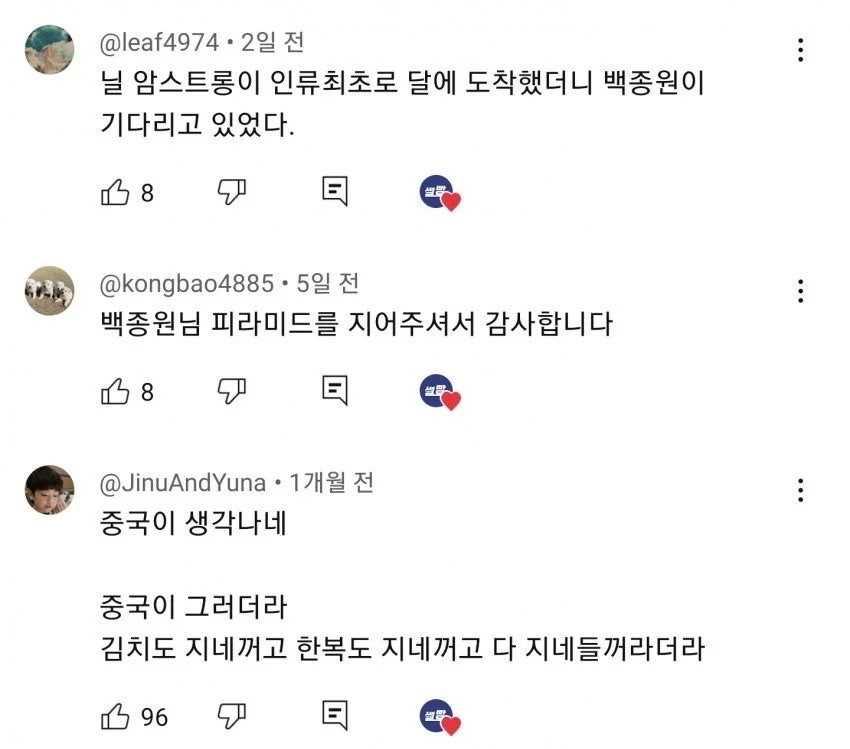Like the @leaf4974 comment
This screenshot has height=749, width=850.
click(x=116, y=192)
